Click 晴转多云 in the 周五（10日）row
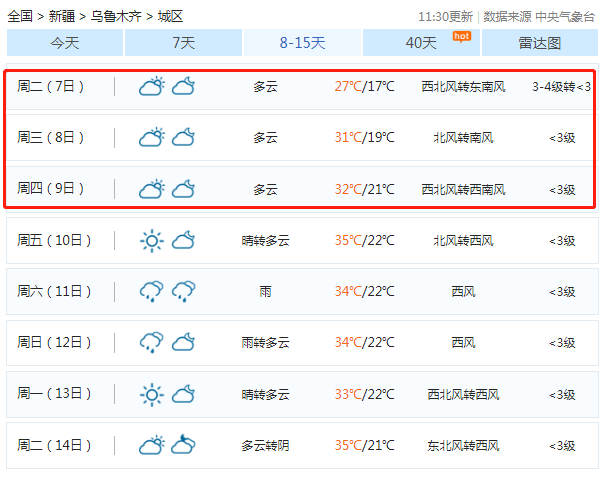The image size is (604, 477). tap(265, 241)
